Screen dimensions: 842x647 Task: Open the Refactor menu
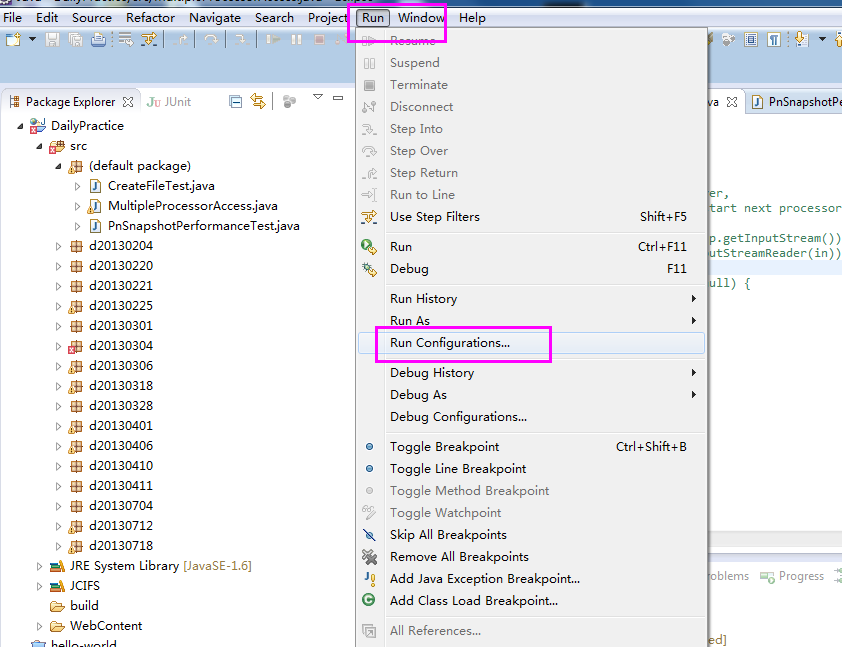pyautogui.click(x=150, y=18)
